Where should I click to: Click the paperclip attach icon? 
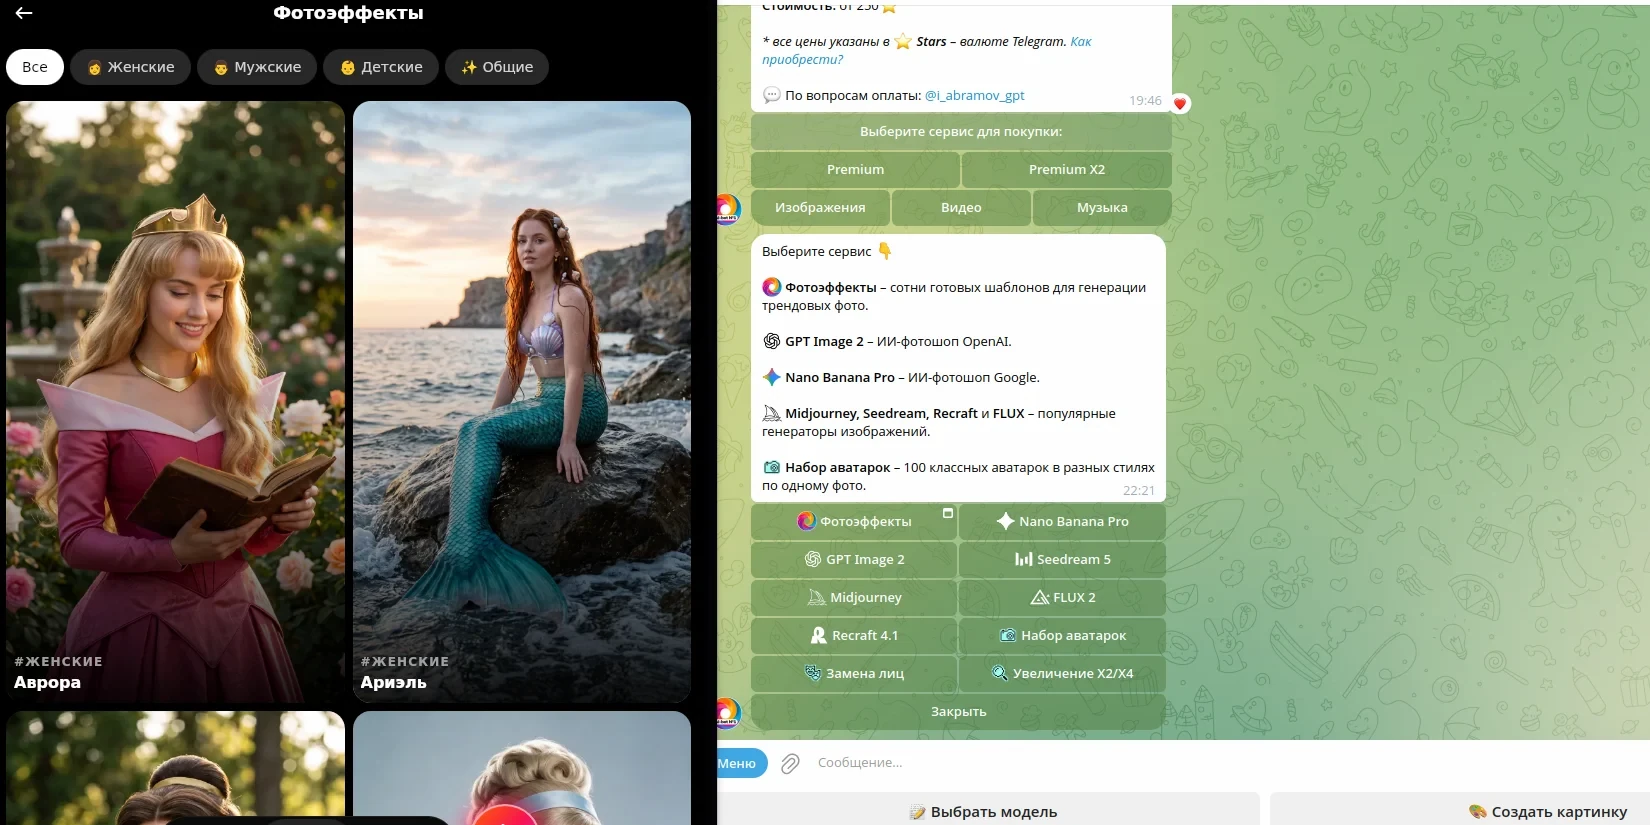(790, 763)
